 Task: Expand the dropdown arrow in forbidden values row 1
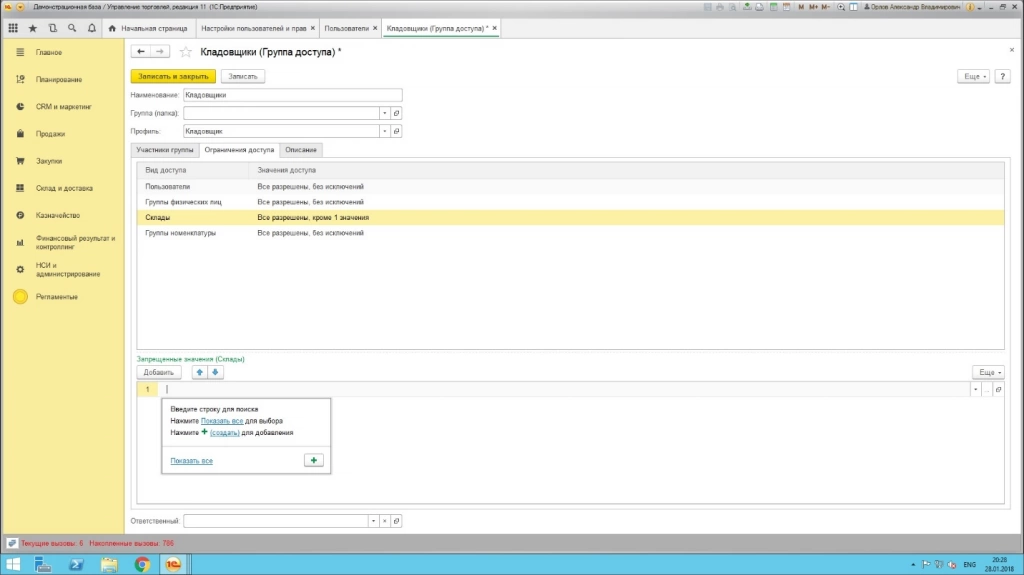tap(976, 389)
